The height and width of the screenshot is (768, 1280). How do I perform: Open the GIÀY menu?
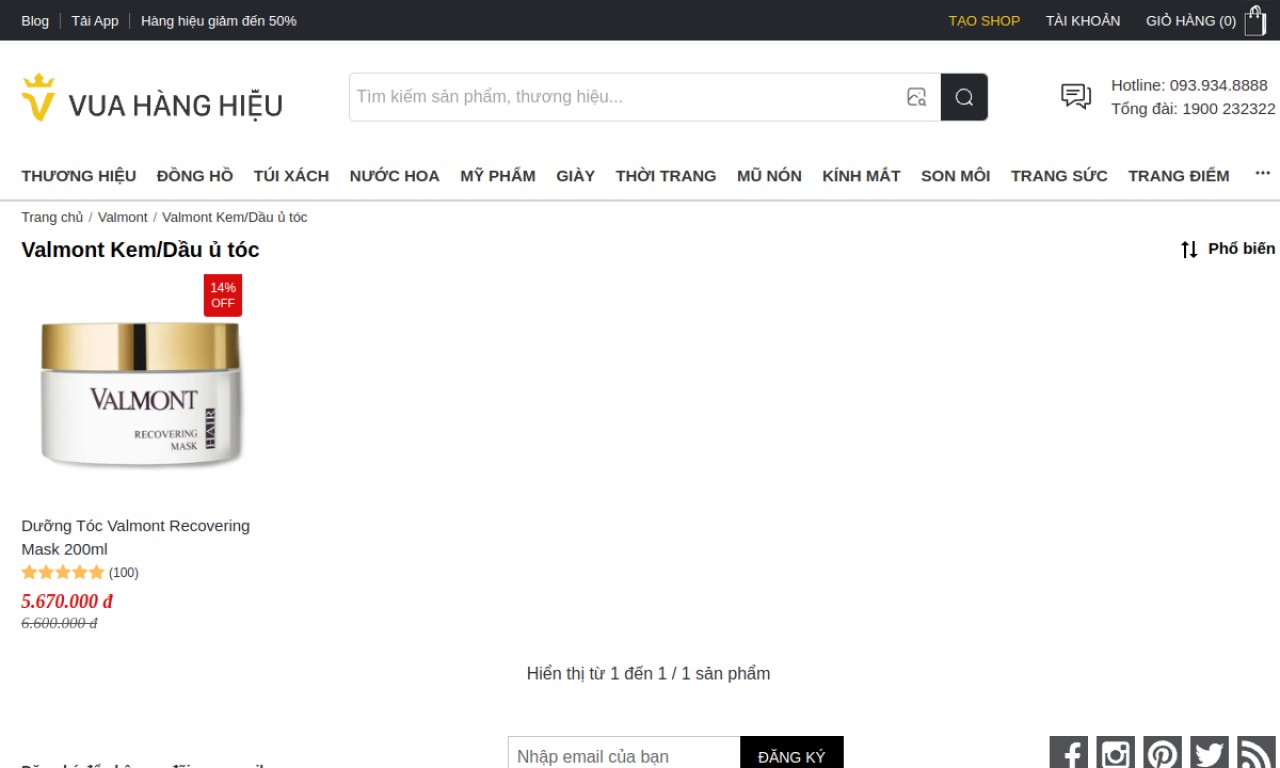pyautogui.click(x=576, y=176)
